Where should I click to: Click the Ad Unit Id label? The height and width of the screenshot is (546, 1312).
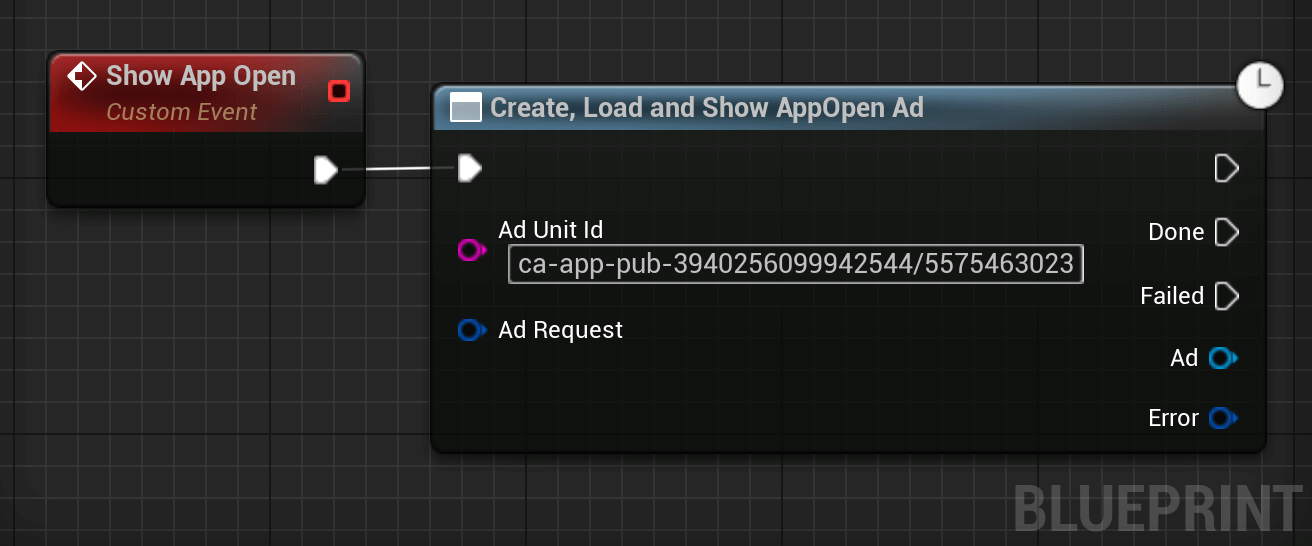551,230
